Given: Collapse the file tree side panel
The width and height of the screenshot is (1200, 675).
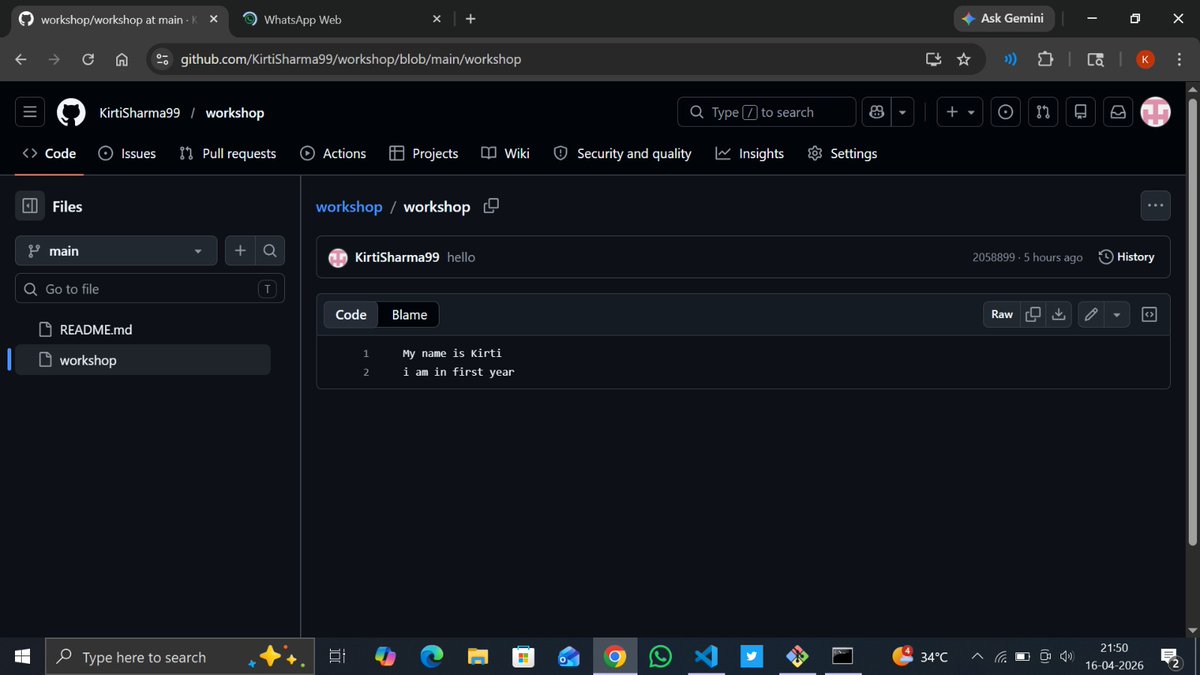Looking at the screenshot, I should (x=30, y=206).
